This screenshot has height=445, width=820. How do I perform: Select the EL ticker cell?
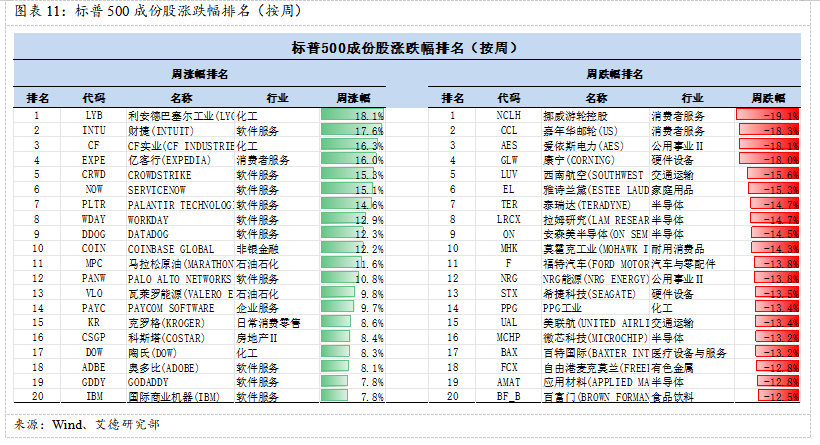click(508, 189)
